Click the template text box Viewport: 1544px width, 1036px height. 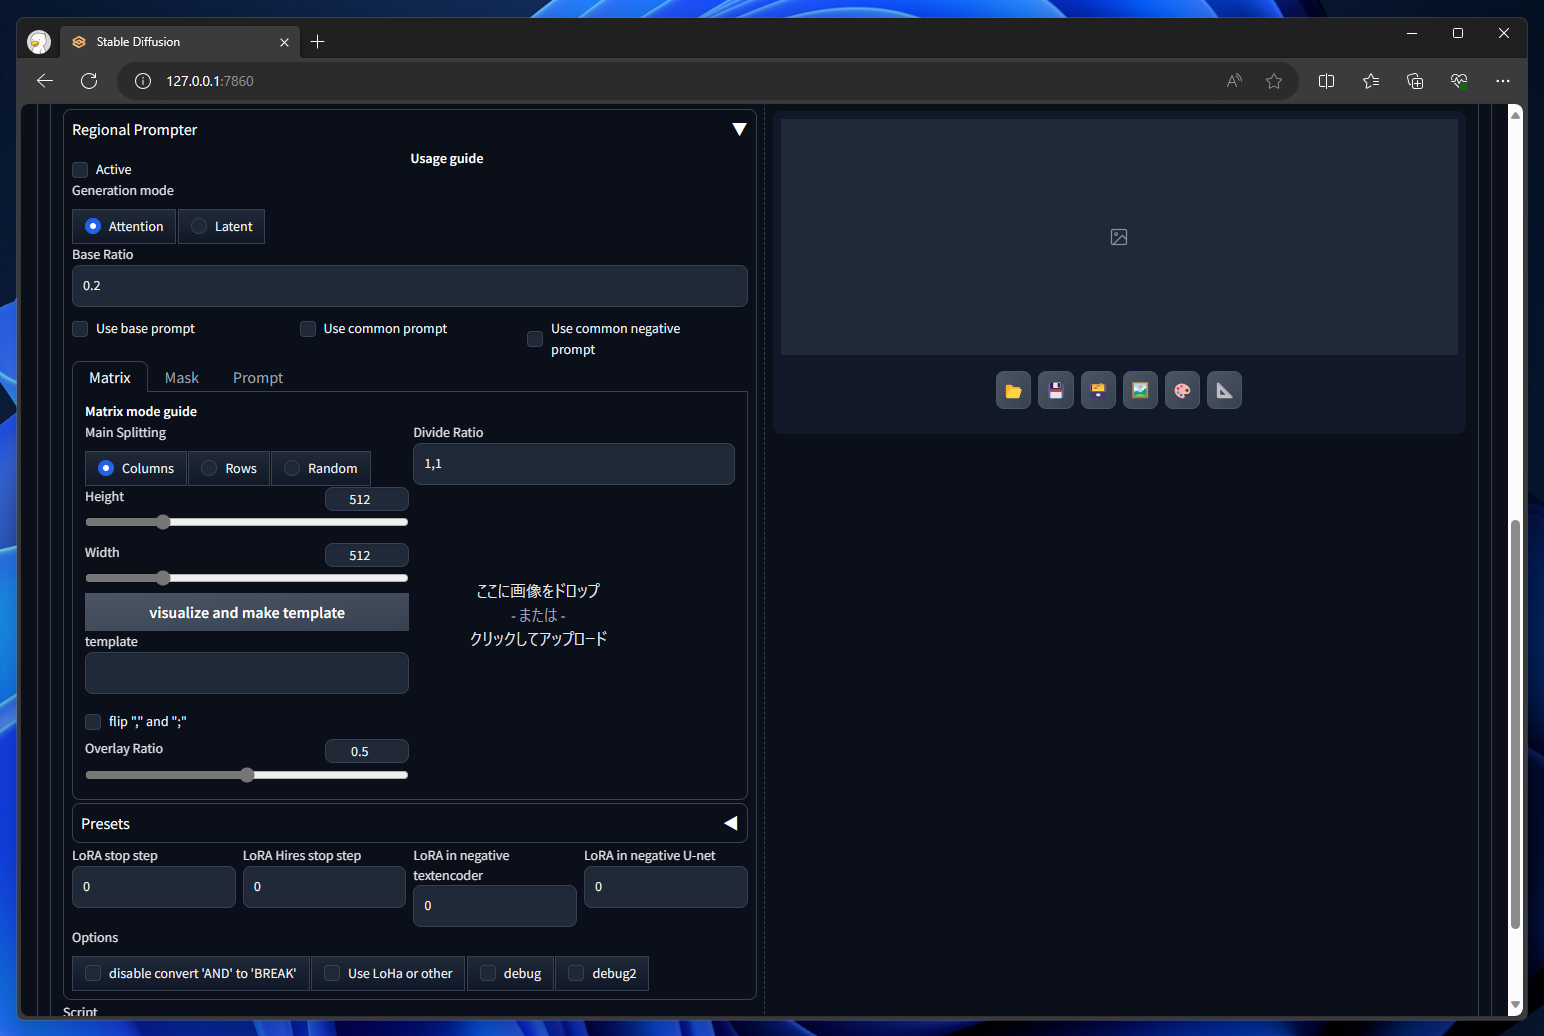point(247,673)
